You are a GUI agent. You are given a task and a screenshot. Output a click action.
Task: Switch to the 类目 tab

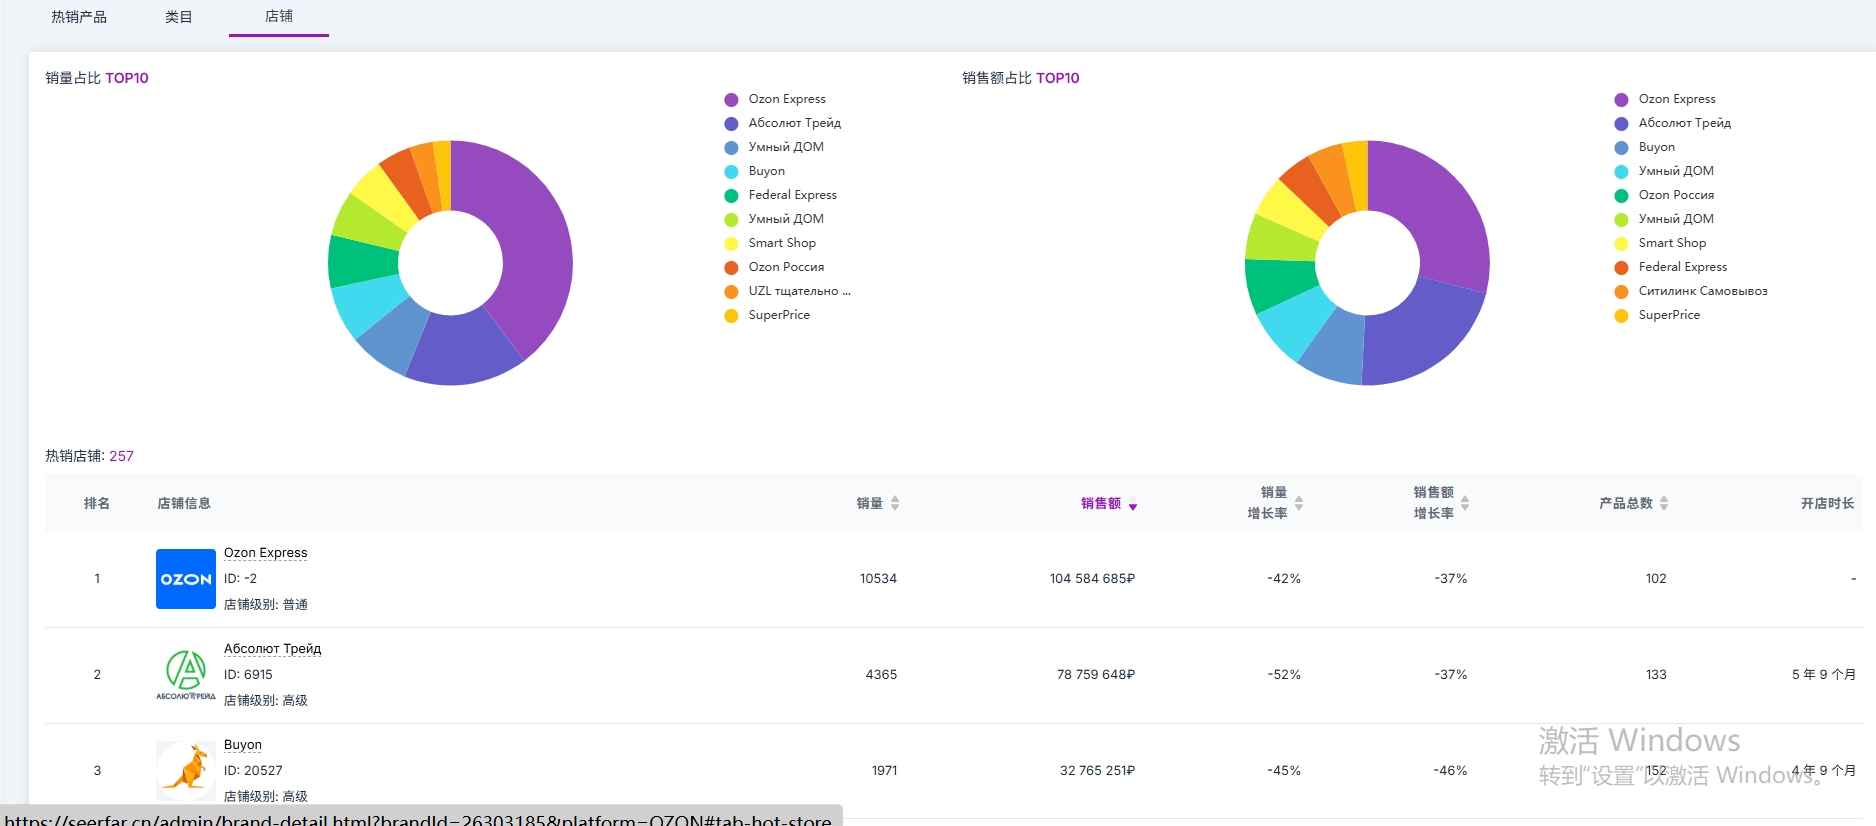(179, 17)
